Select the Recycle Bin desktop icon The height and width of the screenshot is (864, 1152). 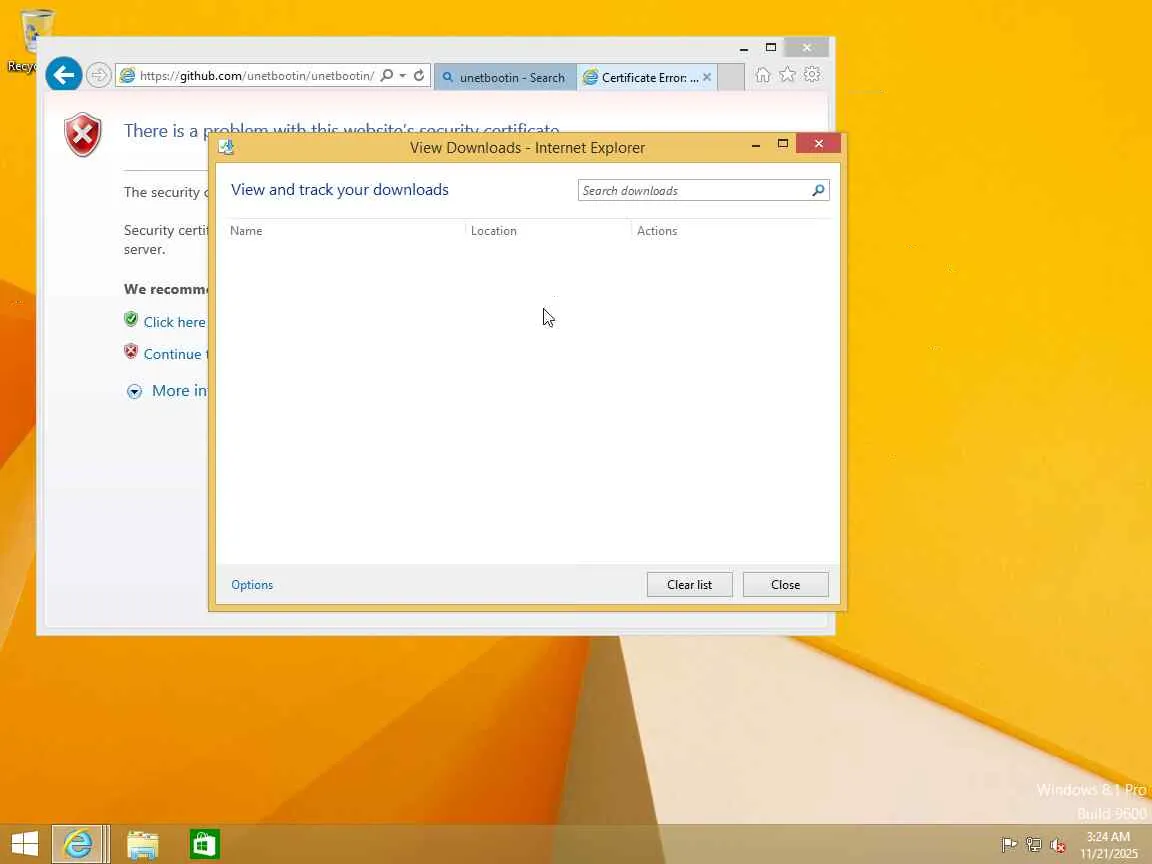click(31, 40)
